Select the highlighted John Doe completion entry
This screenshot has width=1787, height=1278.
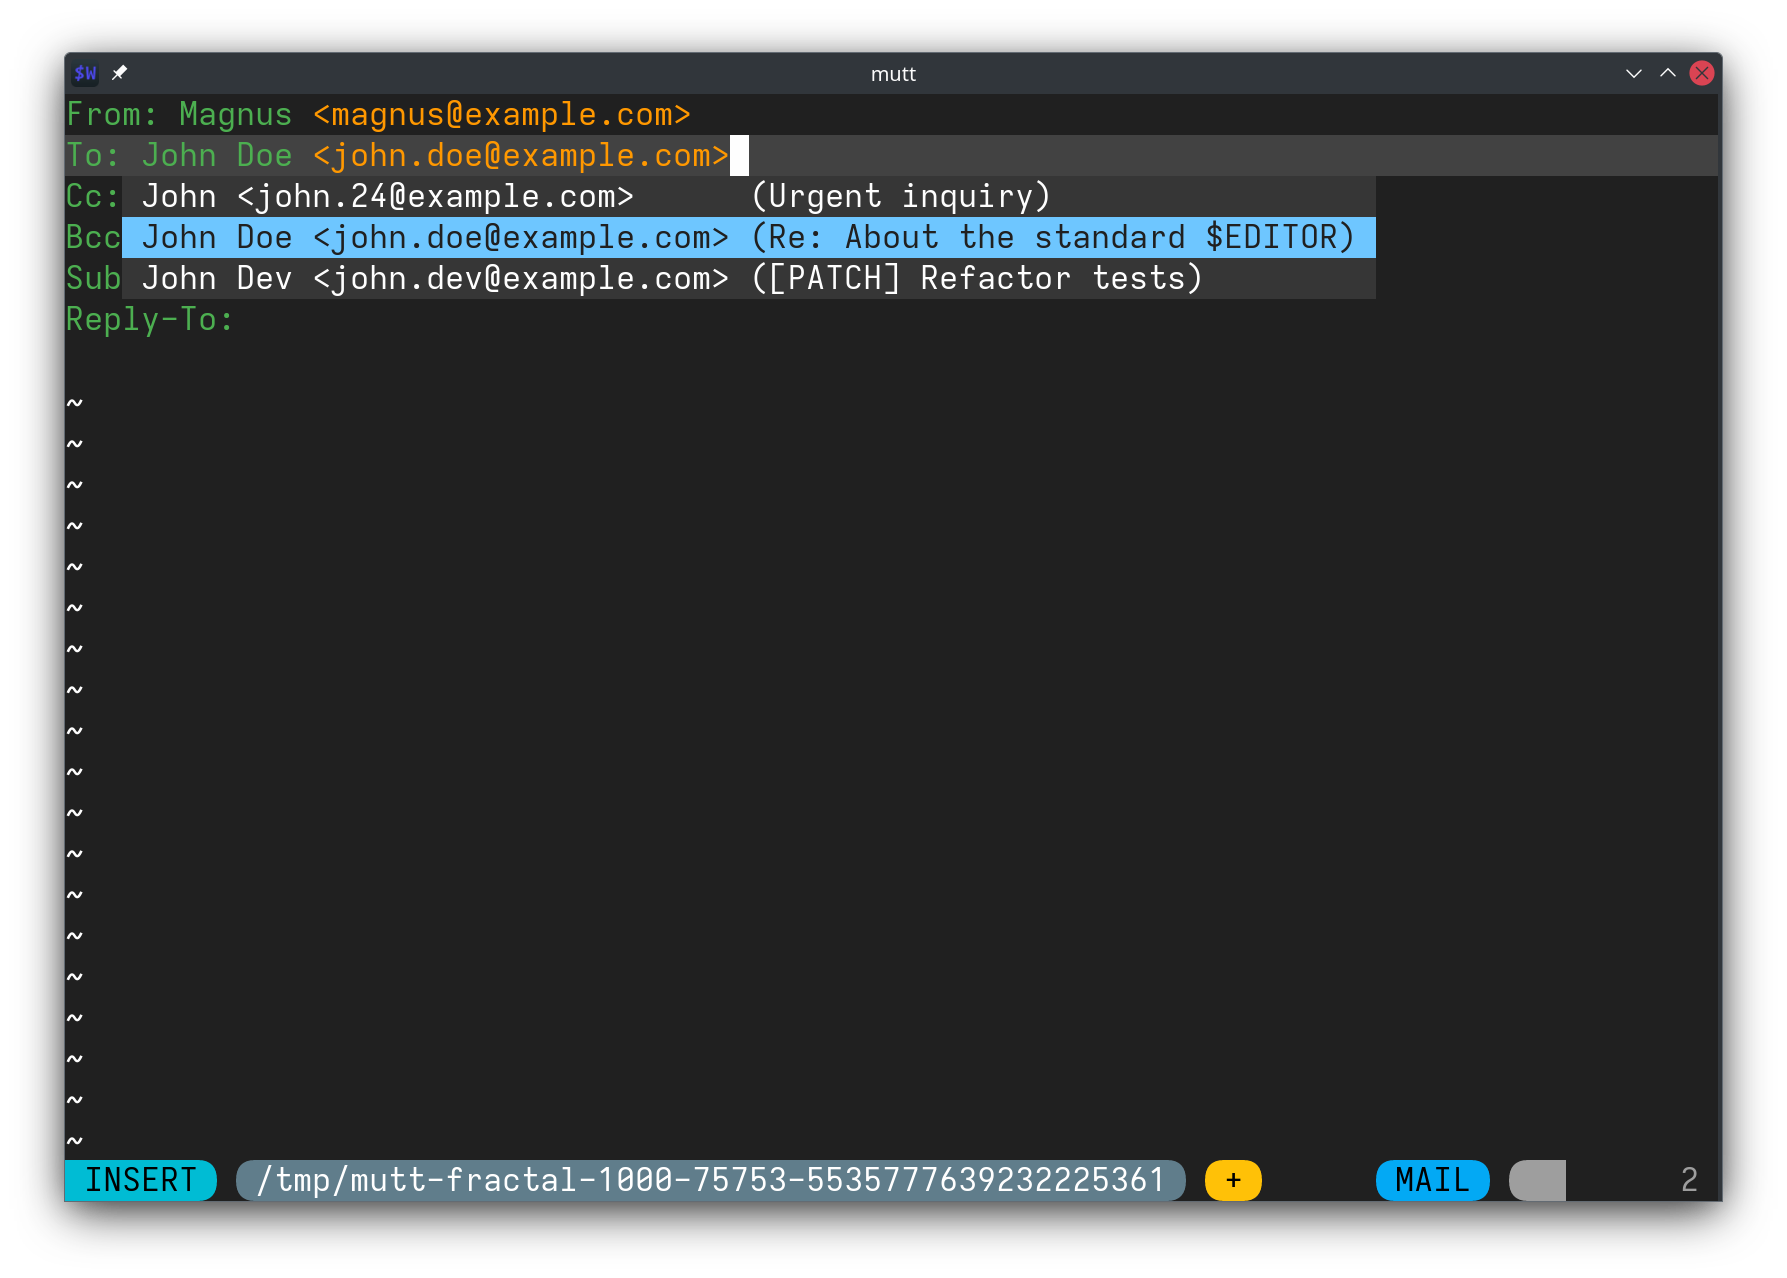(748, 237)
